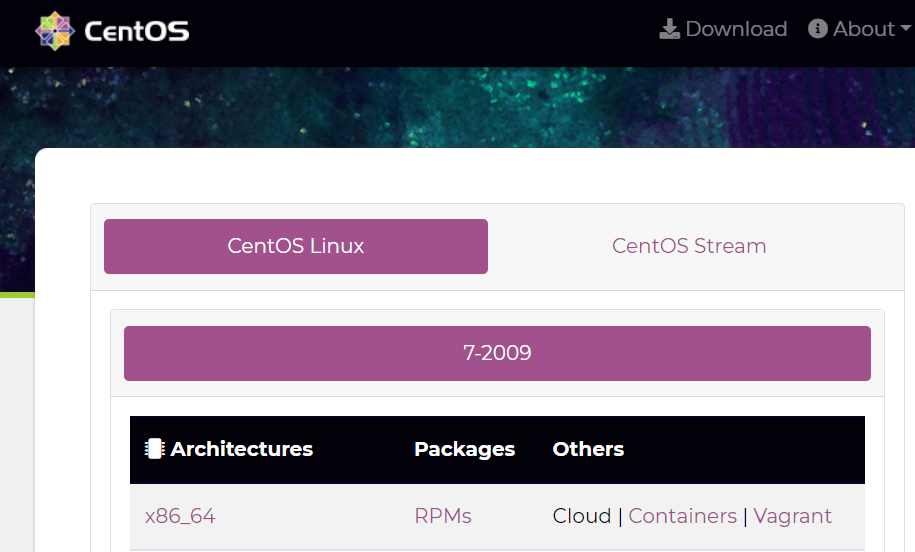The height and width of the screenshot is (552, 915).
Task: Open the Download link in the navbar
Action: click(x=723, y=29)
